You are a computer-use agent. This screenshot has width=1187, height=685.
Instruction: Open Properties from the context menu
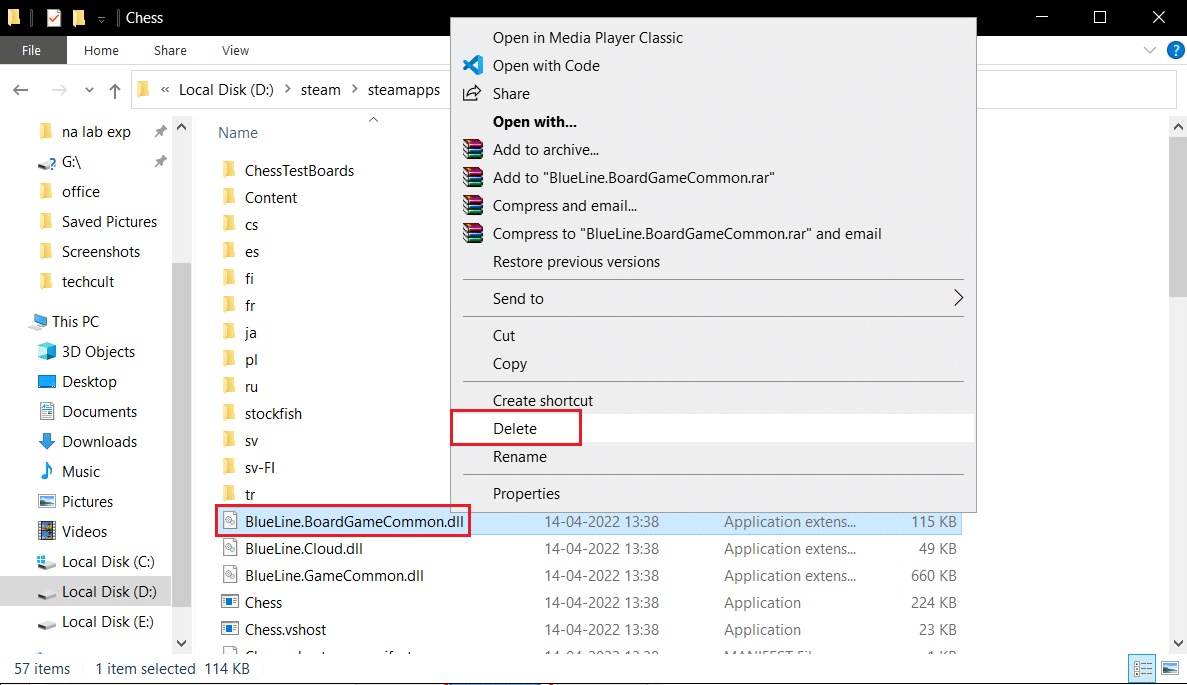tap(526, 494)
